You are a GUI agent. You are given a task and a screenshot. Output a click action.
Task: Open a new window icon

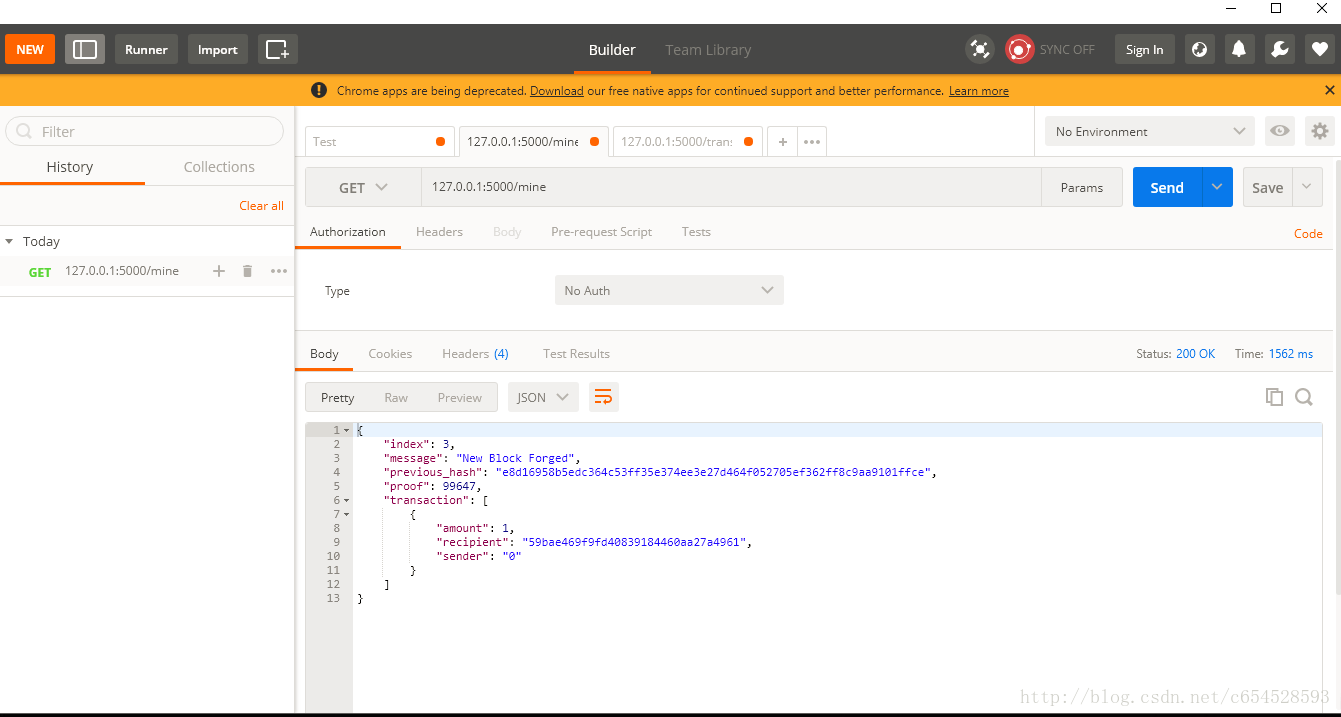(277, 49)
